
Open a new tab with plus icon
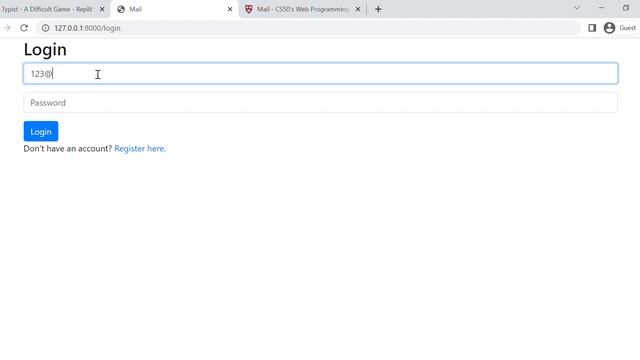(378, 9)
